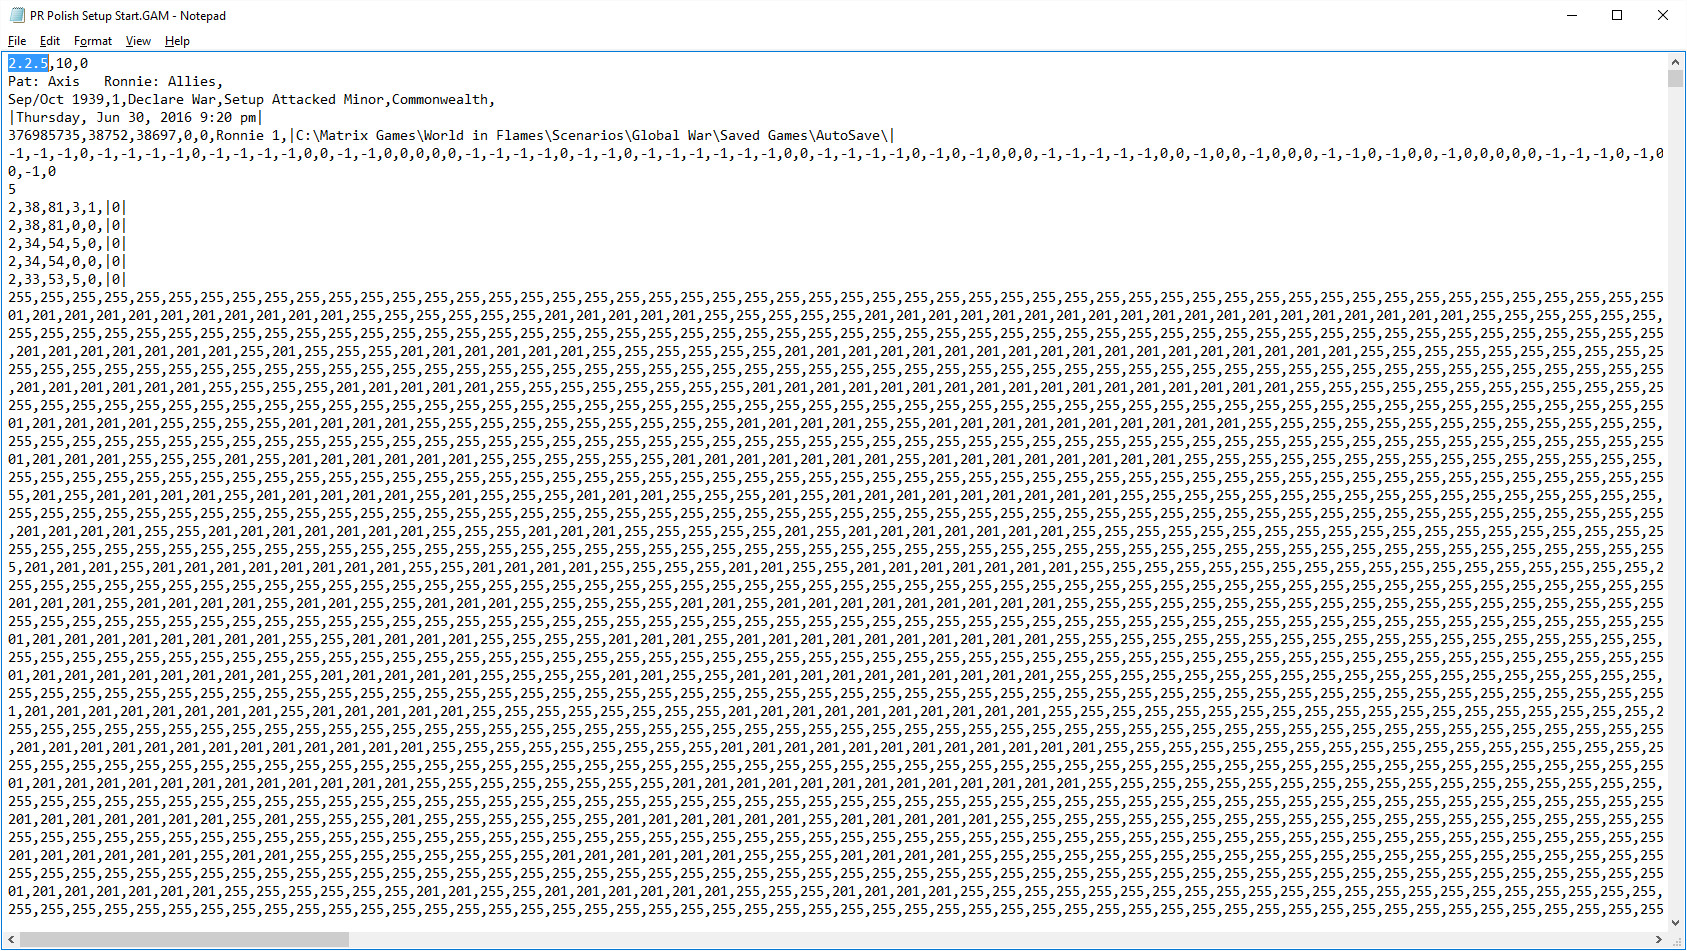Click the horizontal scrollbar right arrow
1687x951 pixels.
point(1658,940)
